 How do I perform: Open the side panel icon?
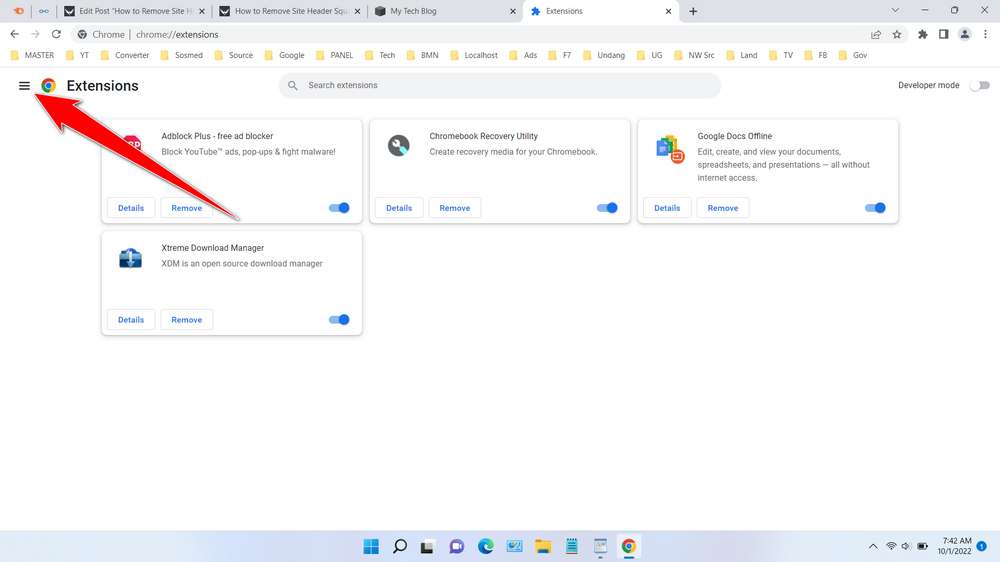click(x=943, y=34)
